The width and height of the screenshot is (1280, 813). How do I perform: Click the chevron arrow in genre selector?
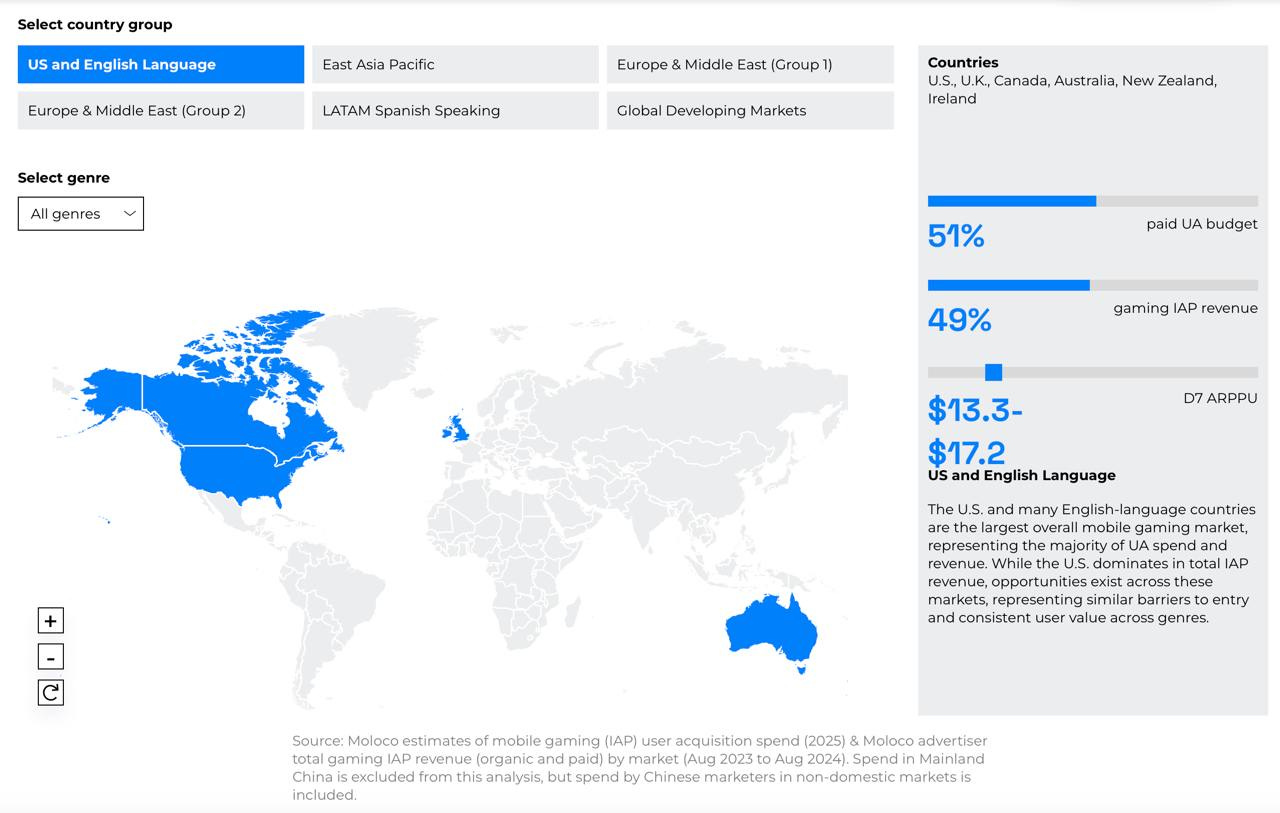point(129,214)
